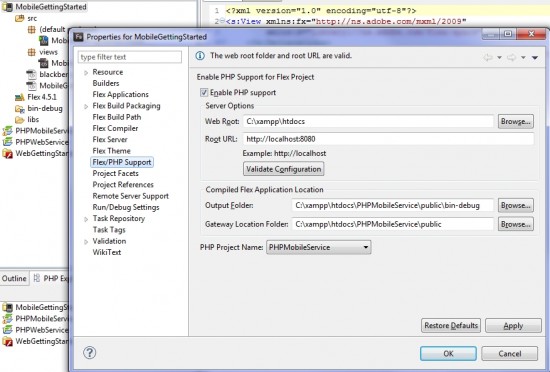550x372 pixels.
Task: Click the Output Folder path field
Action: [393, 205]
